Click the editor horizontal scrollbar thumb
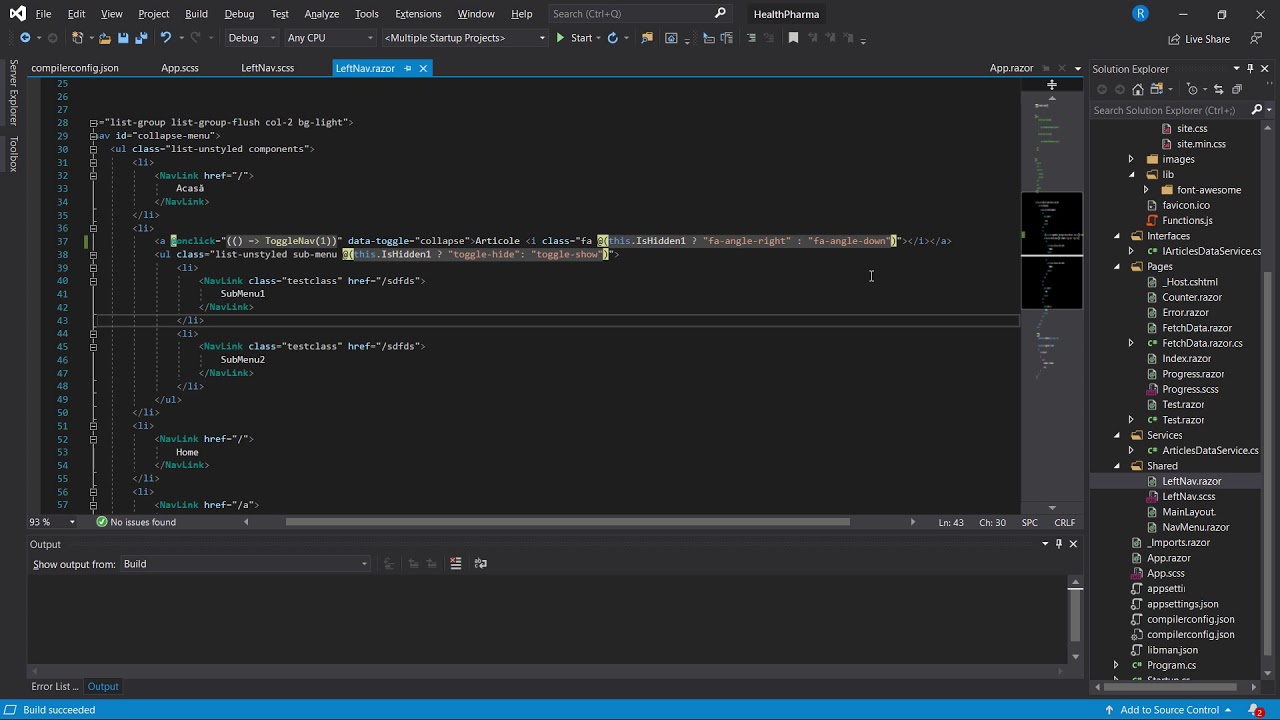 (567, 522)
